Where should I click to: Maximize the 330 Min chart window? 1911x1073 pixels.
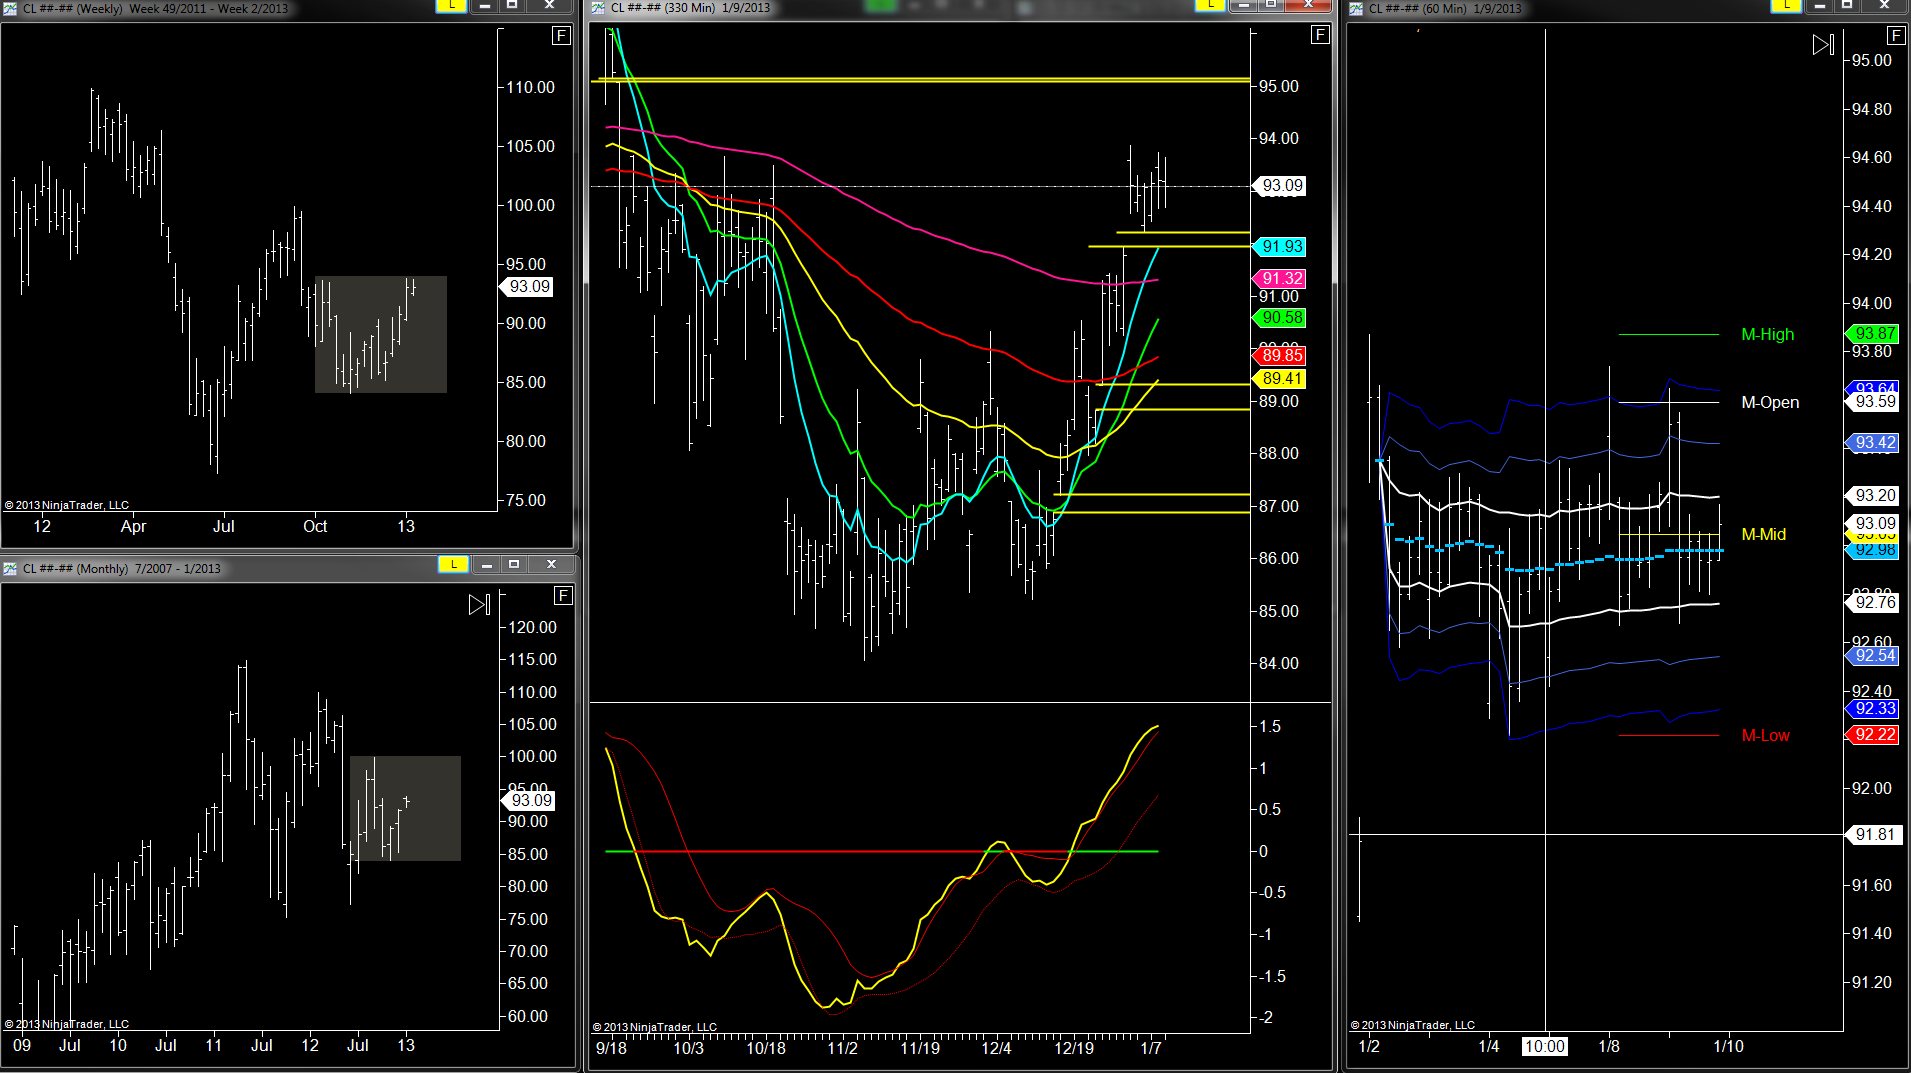1271,5
